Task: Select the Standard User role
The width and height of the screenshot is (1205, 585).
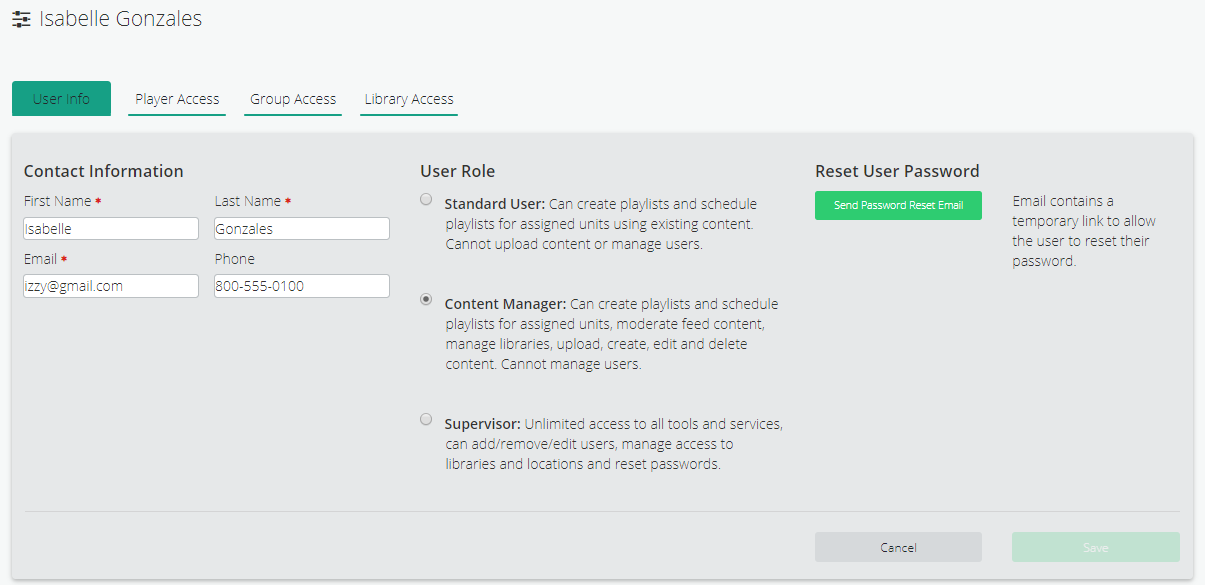Action: tap(426, 199)
